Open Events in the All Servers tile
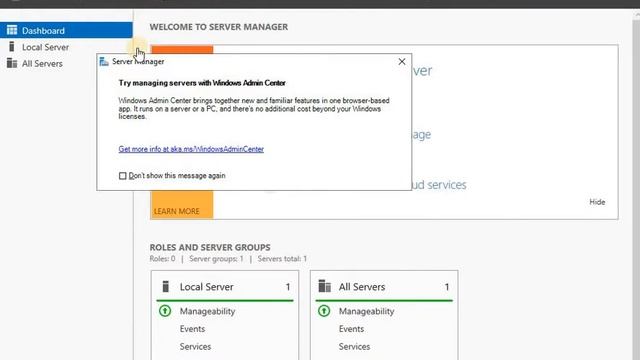640x360 pixels. (x=351, y=329)
